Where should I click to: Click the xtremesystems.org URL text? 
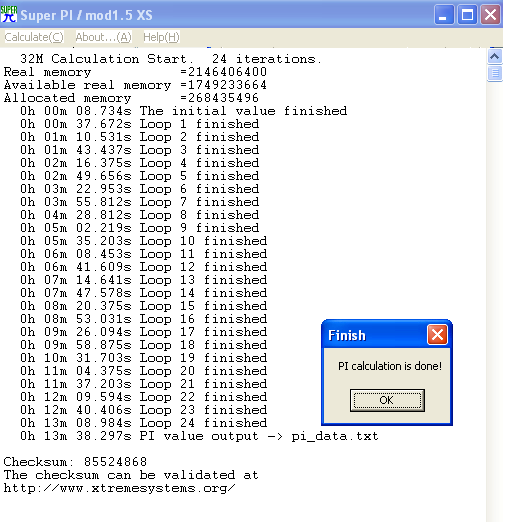coord(119,488)
